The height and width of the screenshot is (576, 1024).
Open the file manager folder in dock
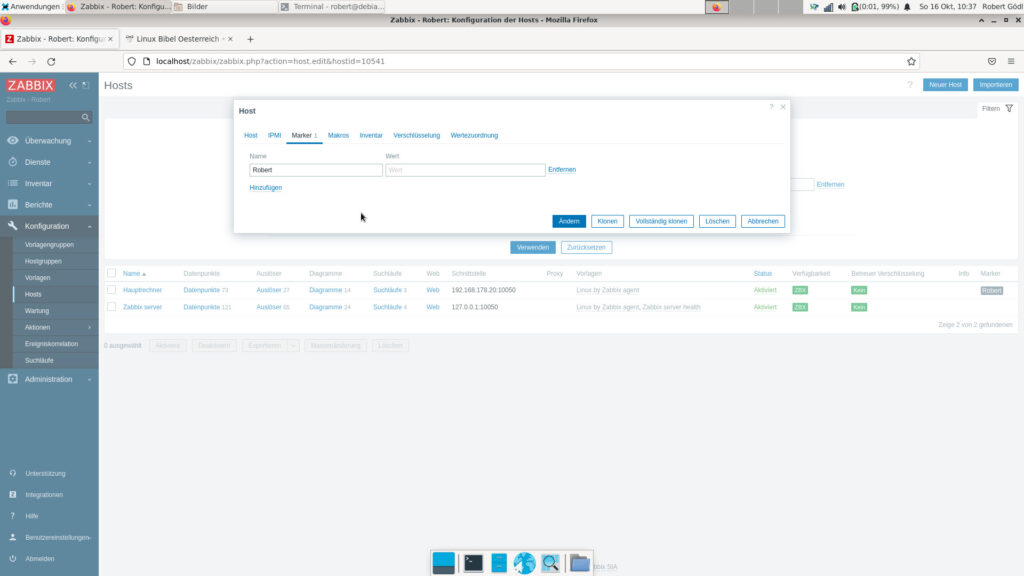579,563
